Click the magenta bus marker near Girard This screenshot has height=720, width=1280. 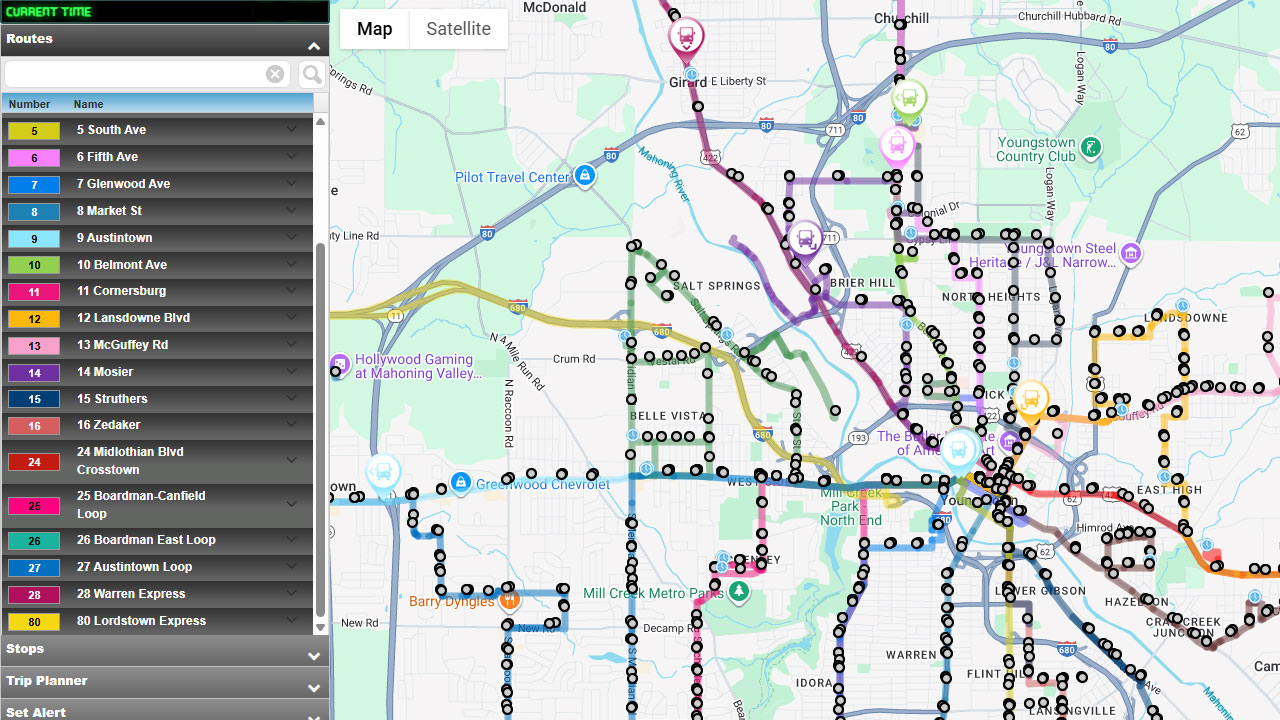[686, 38]
